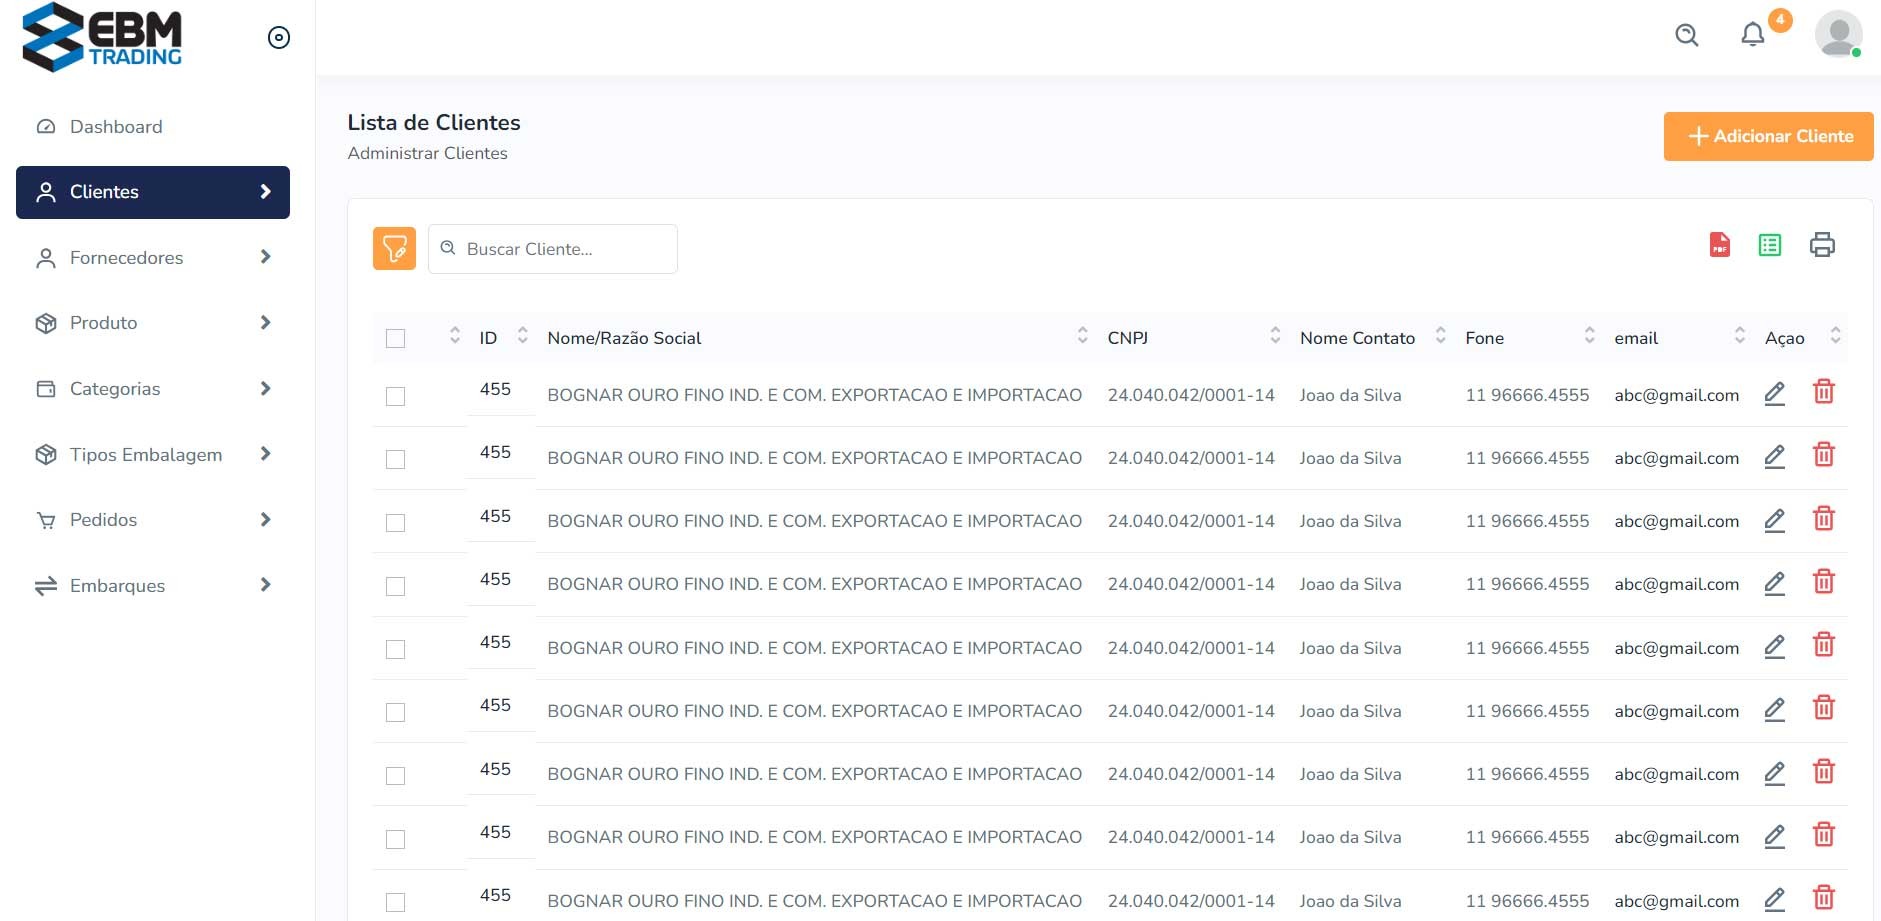The image size is (1881, 921).
Task: Select the checkbox in the third client row
Action: tap(396, 523)
